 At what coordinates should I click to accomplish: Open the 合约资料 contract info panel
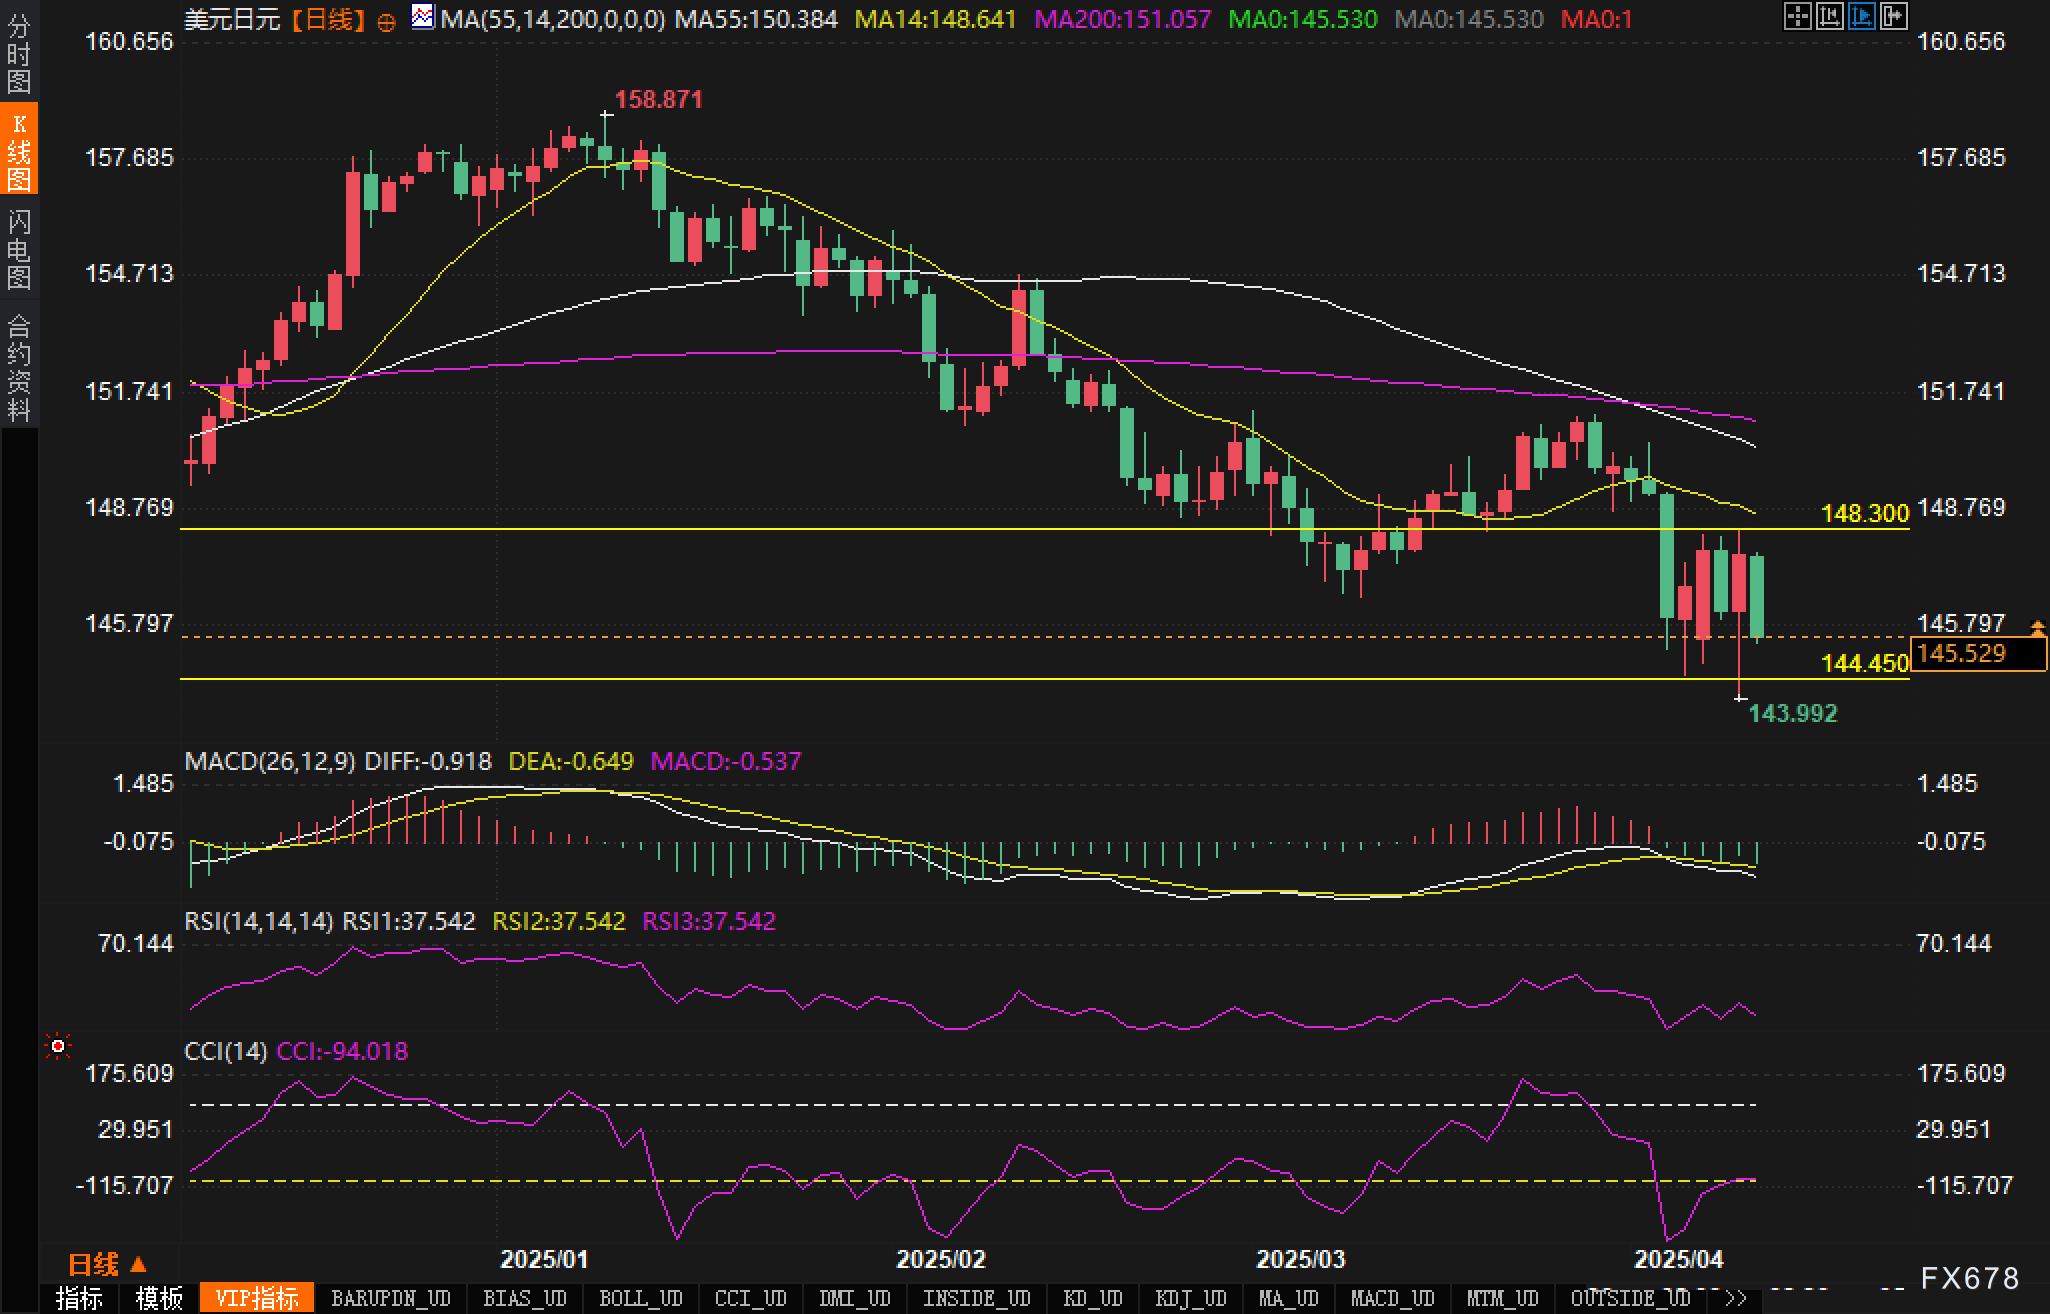[18, 366]
